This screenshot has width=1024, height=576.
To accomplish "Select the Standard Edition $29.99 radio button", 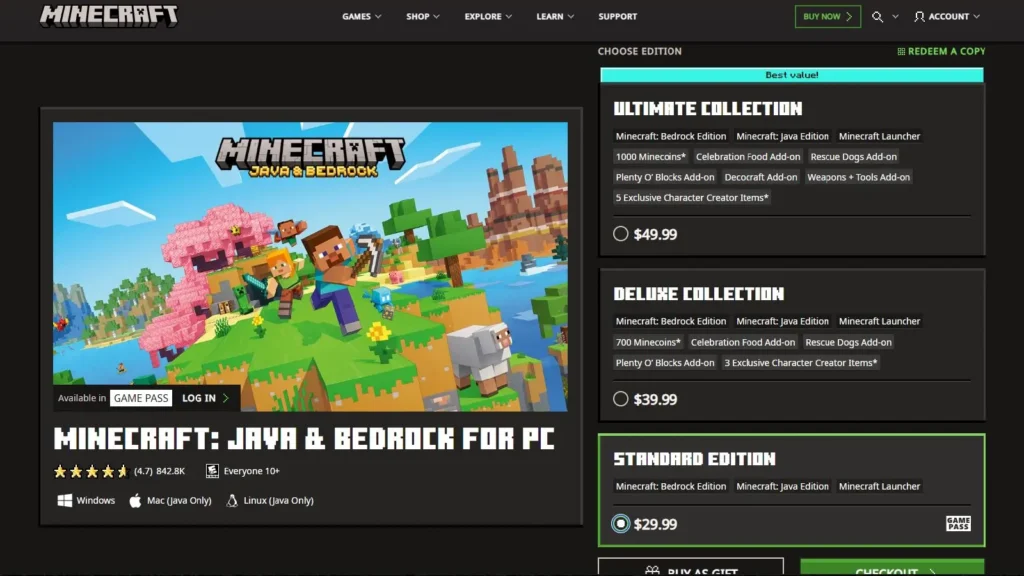I will coord(620,524).
